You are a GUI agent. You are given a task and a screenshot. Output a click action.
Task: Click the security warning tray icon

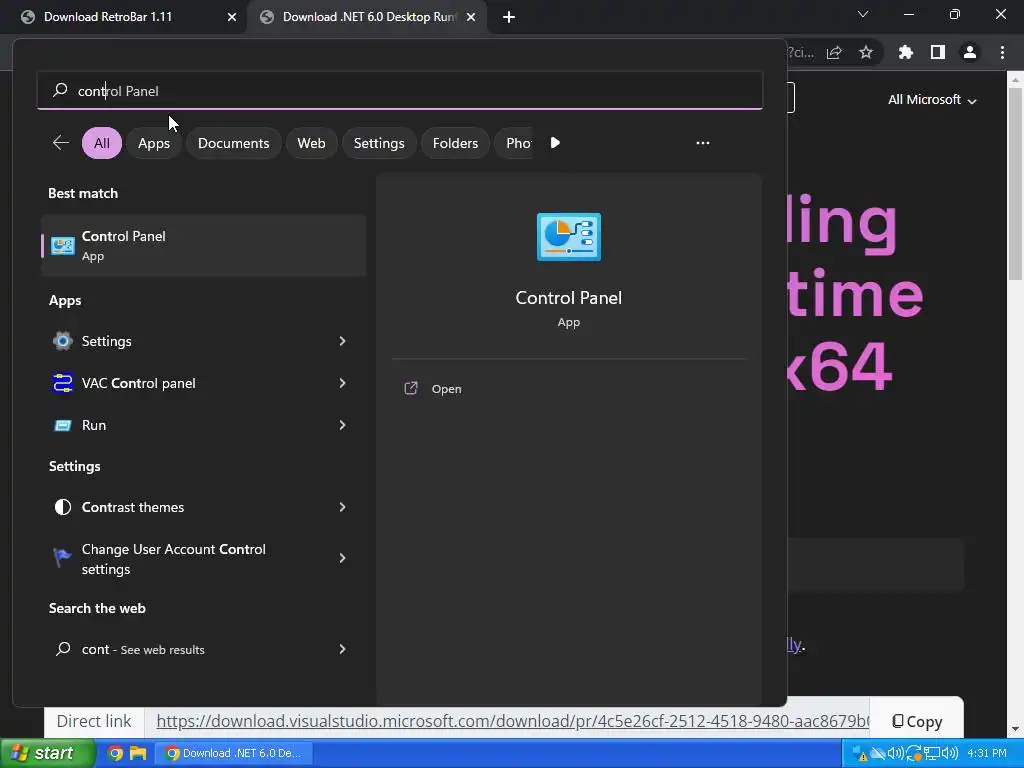pos(860,753)
